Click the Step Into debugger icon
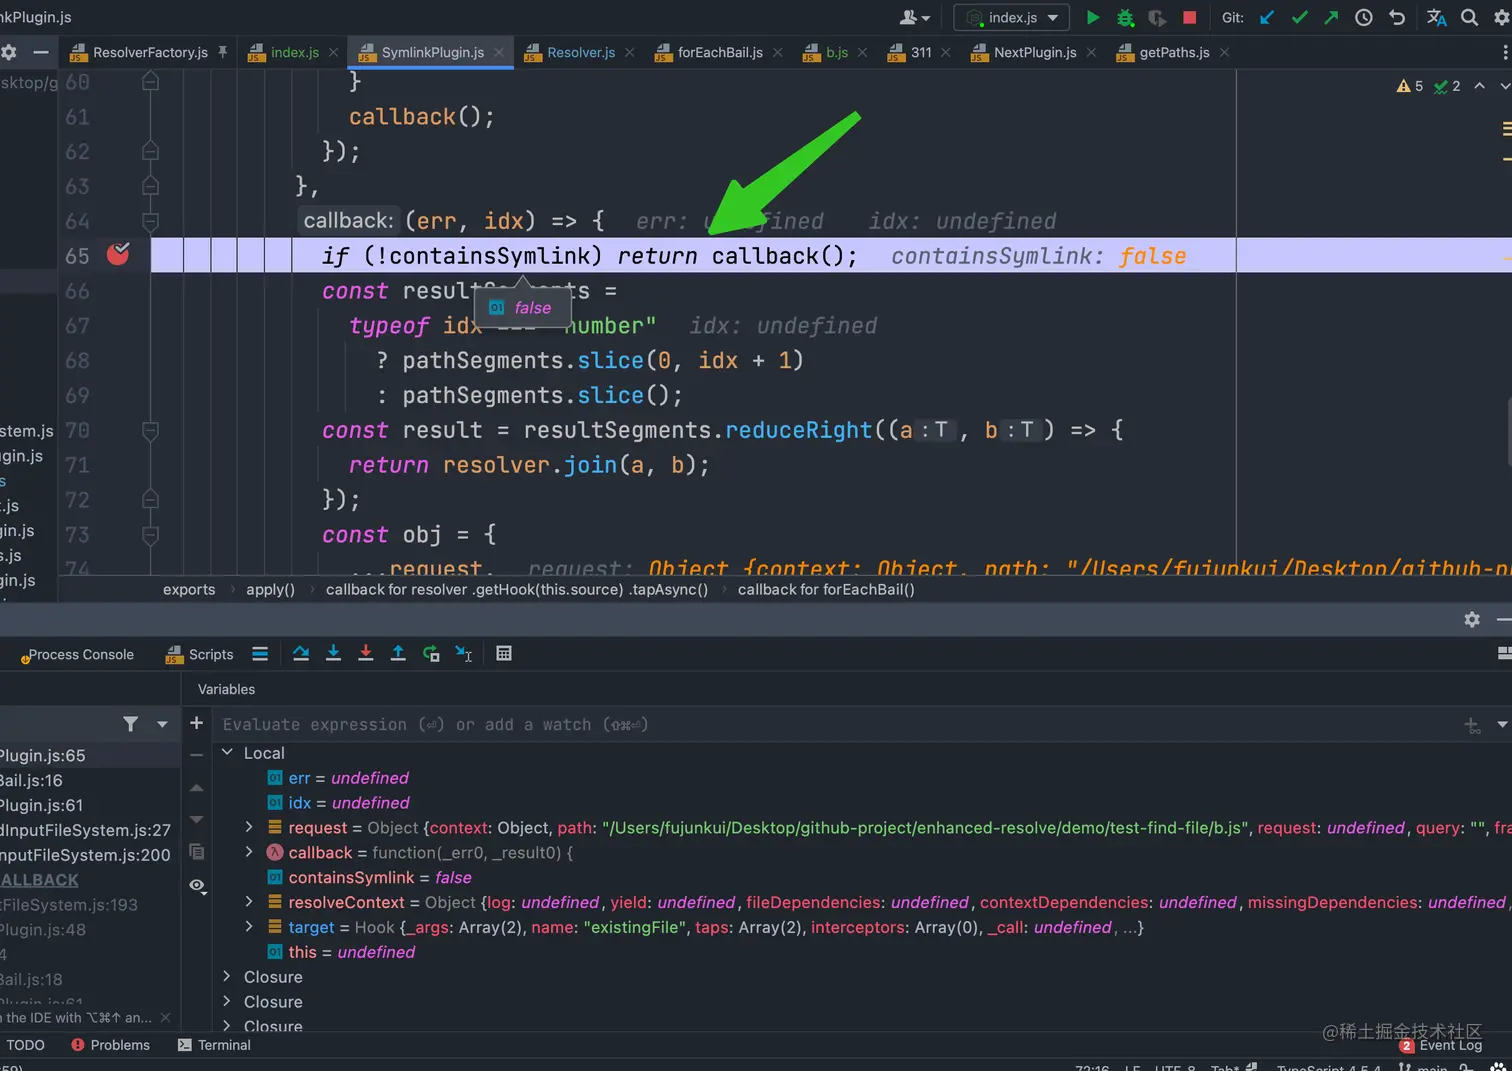The width and height of the screenshot is (1512, 1071). (333, 653)
